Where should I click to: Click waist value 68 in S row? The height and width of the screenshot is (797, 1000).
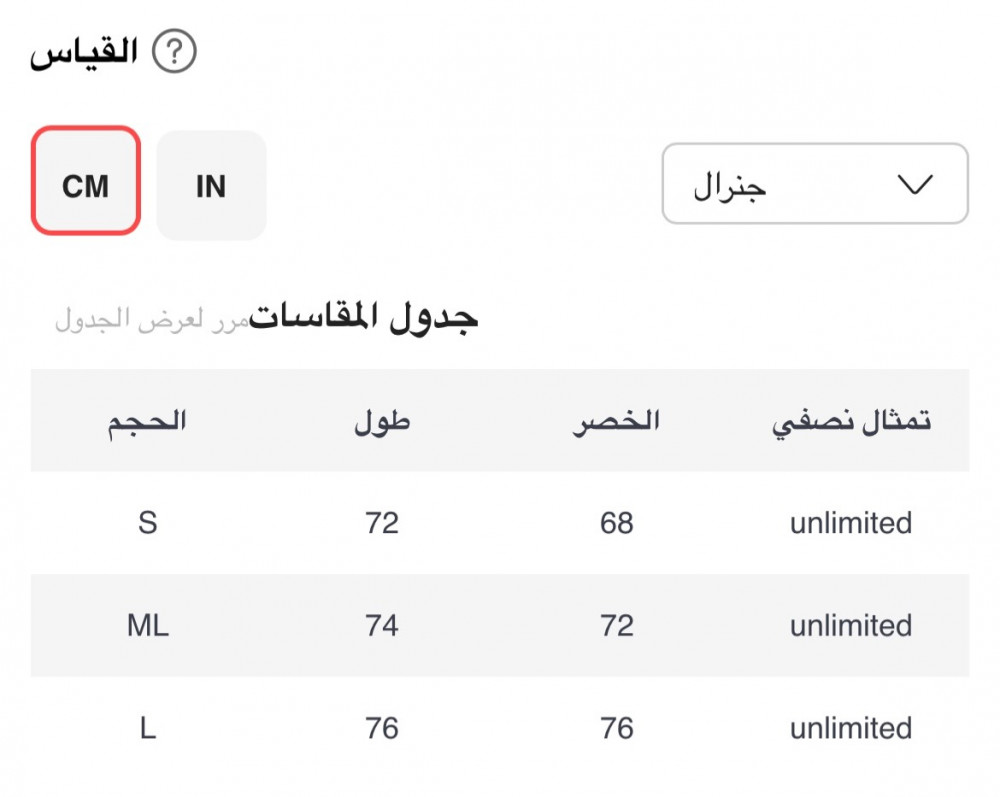point(616,523)
